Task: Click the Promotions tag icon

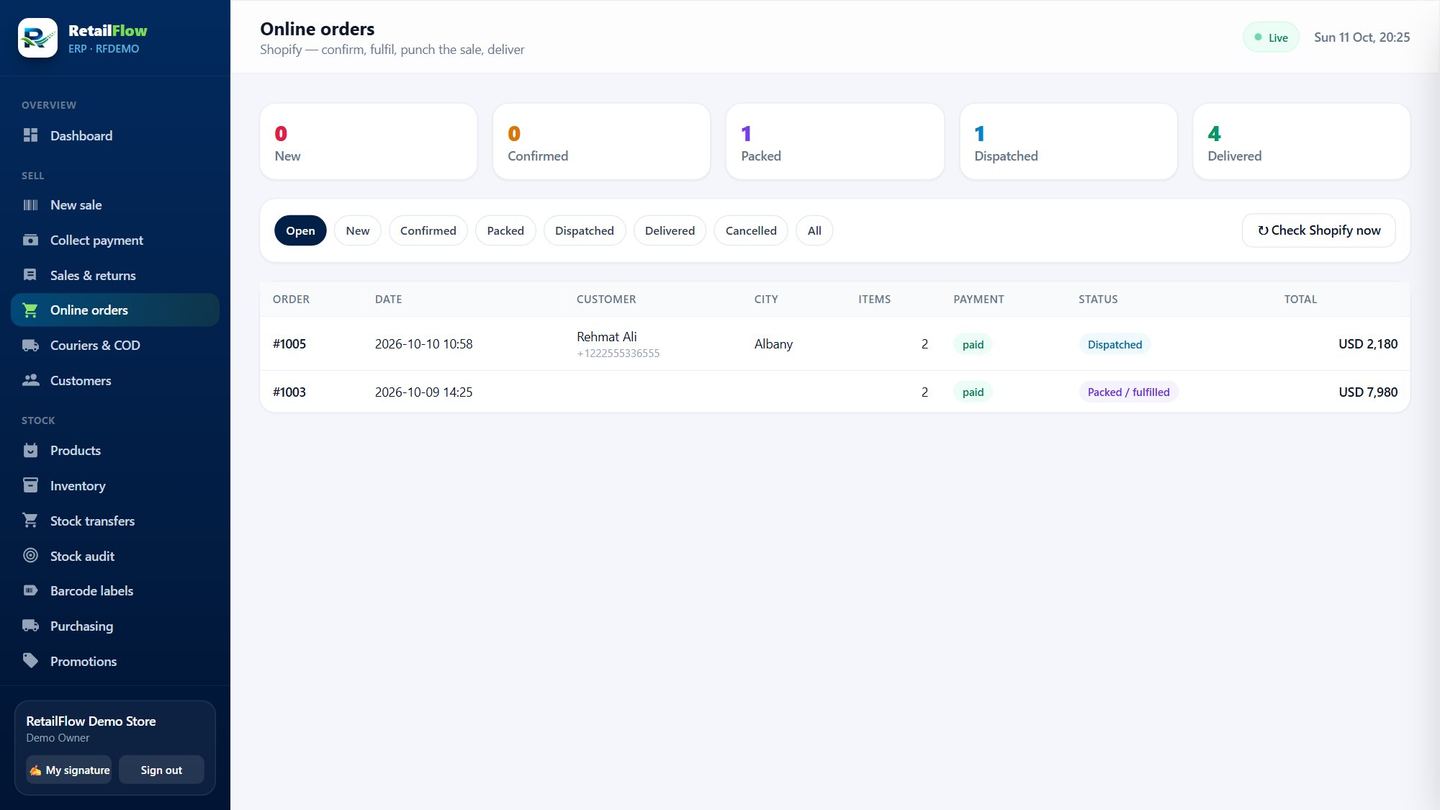Action: pyautogui.click(x=31, y=661)
